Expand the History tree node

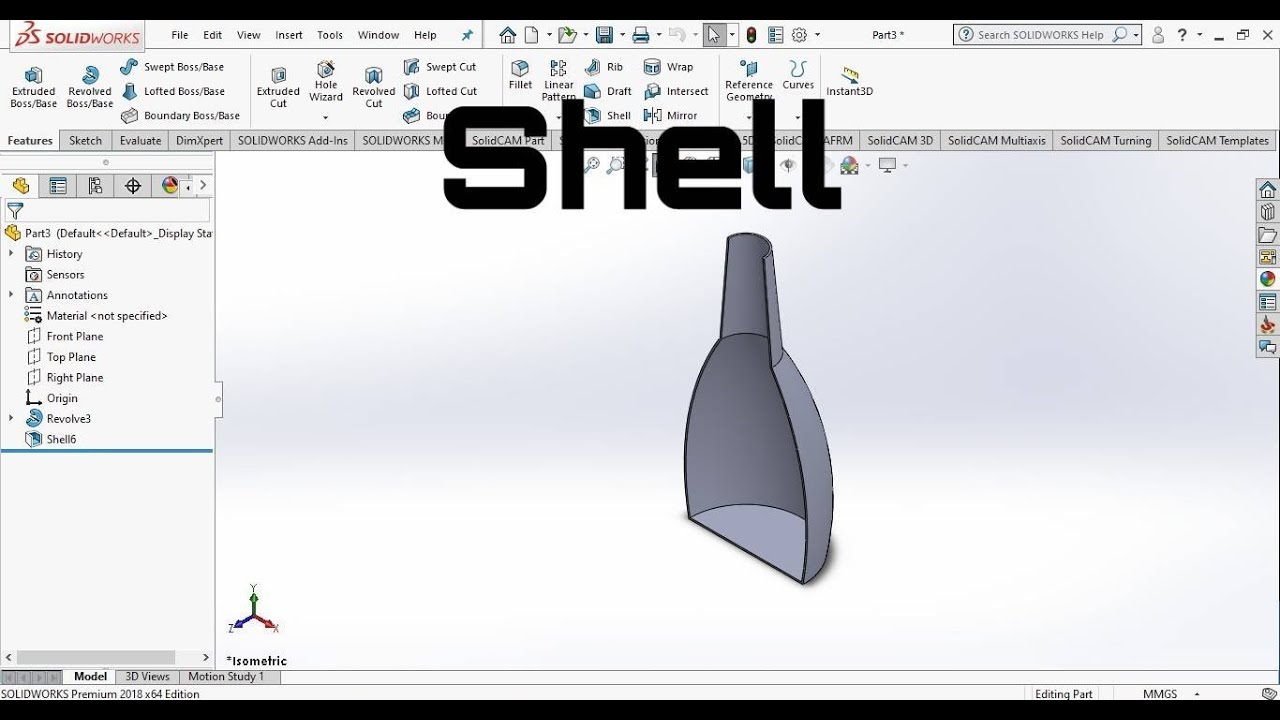[x=11, y=254]
